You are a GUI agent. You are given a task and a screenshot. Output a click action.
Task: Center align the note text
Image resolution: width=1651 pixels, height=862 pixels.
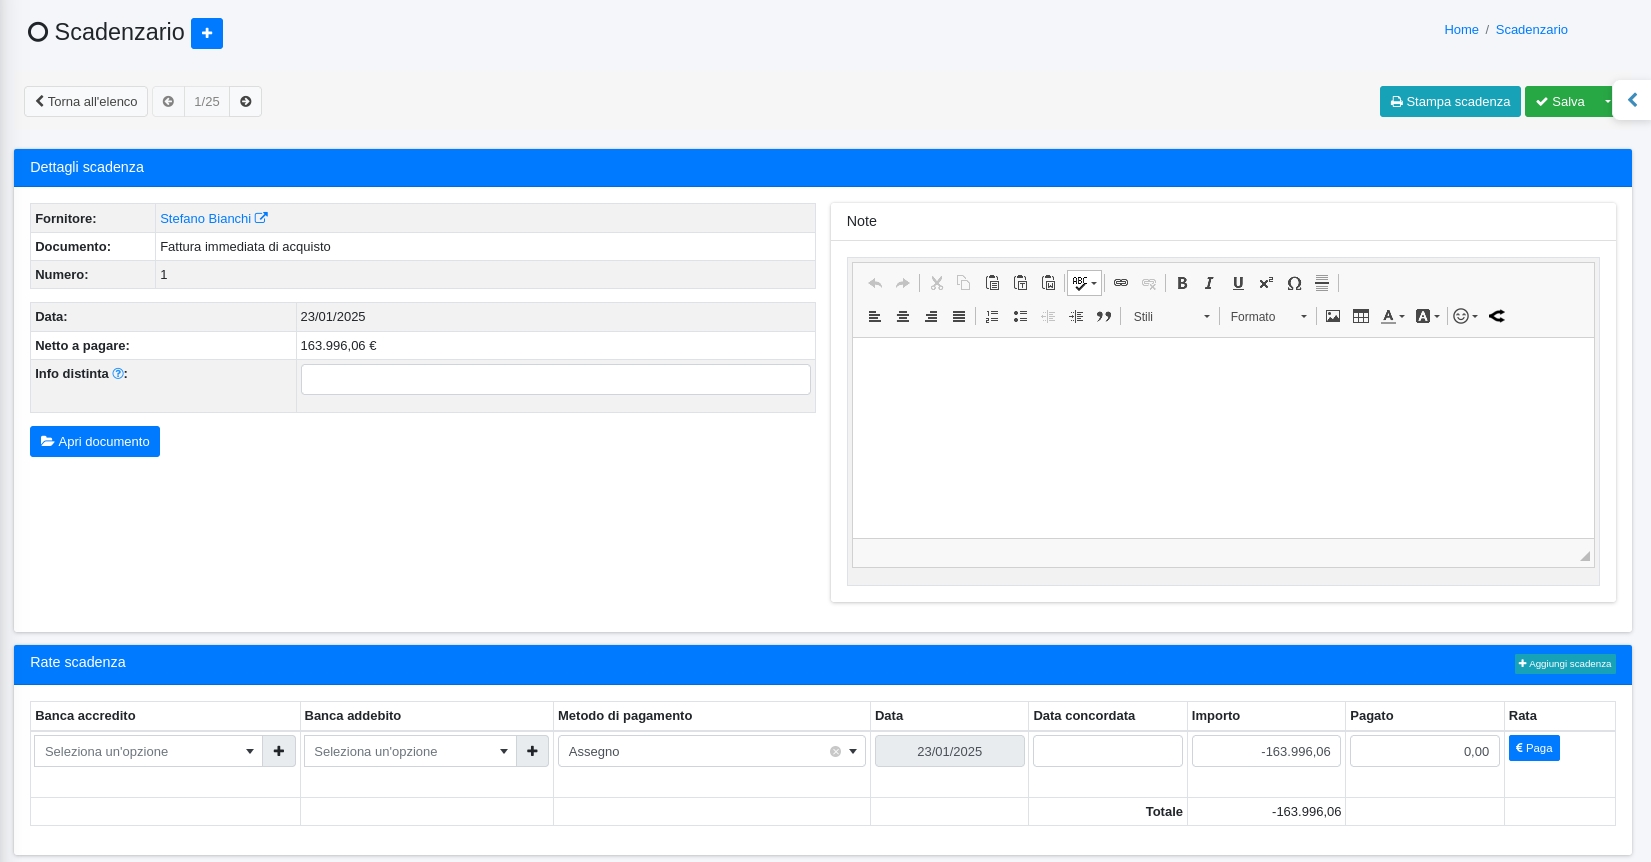[x=903, y=316]
